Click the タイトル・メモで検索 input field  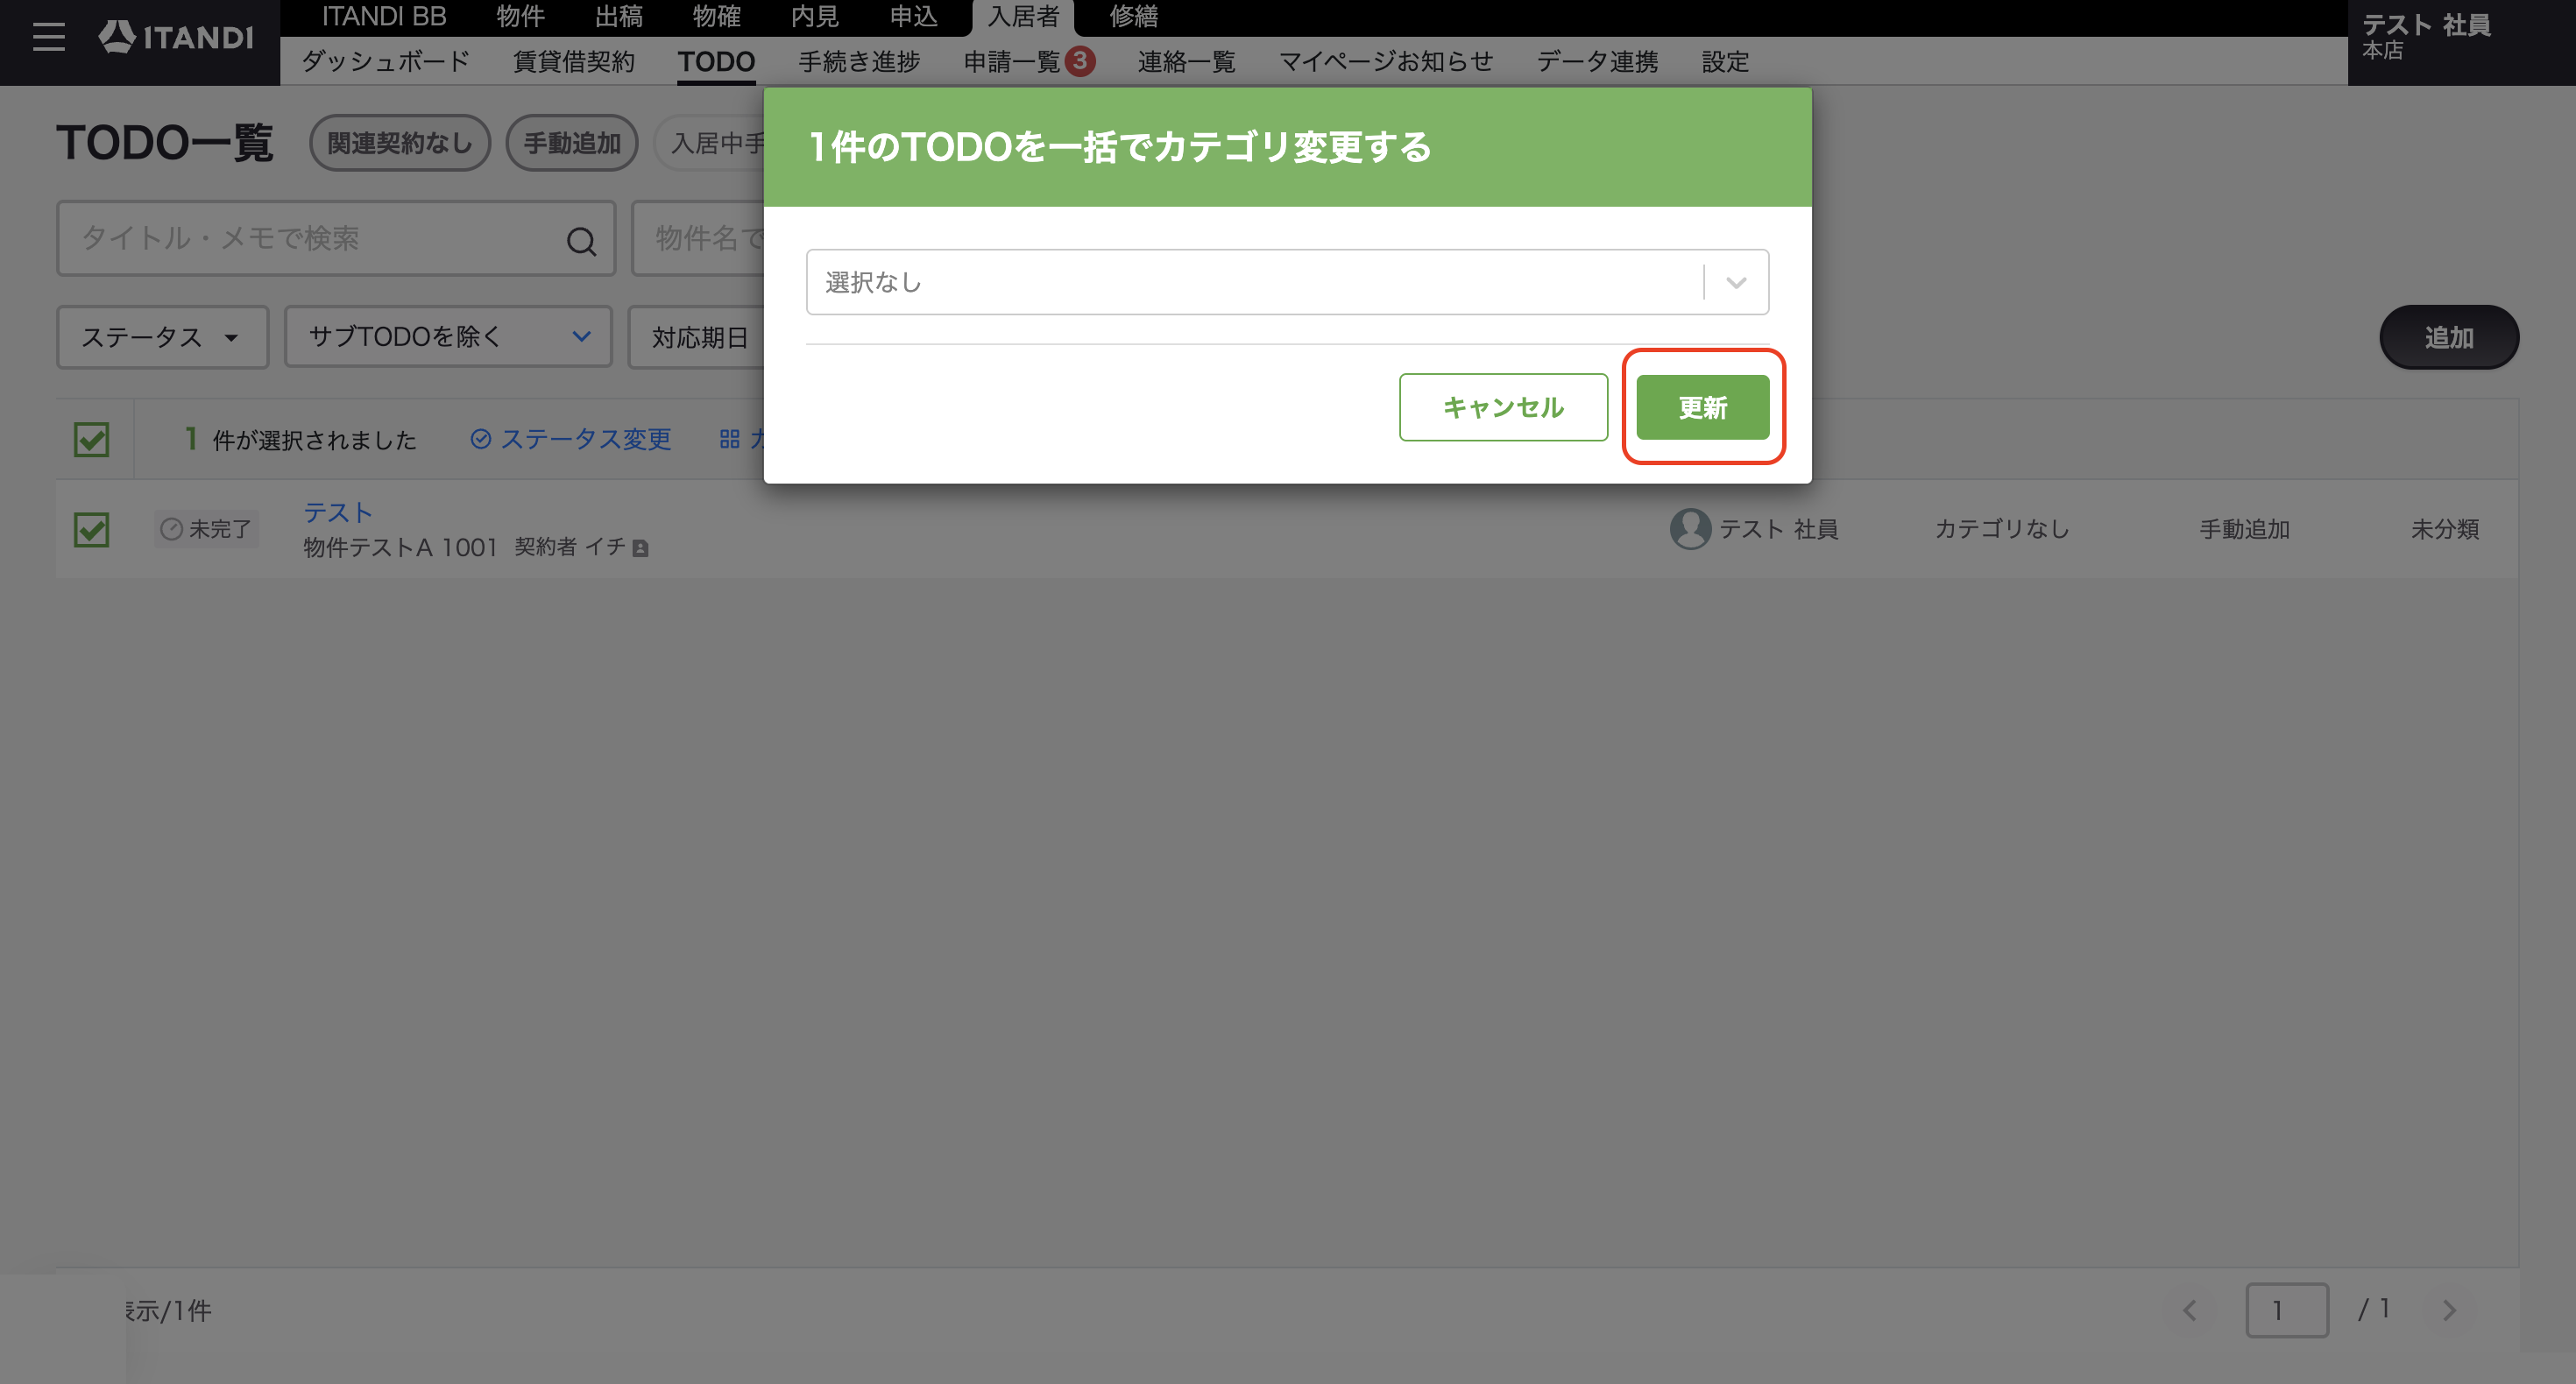pos(336,238)
